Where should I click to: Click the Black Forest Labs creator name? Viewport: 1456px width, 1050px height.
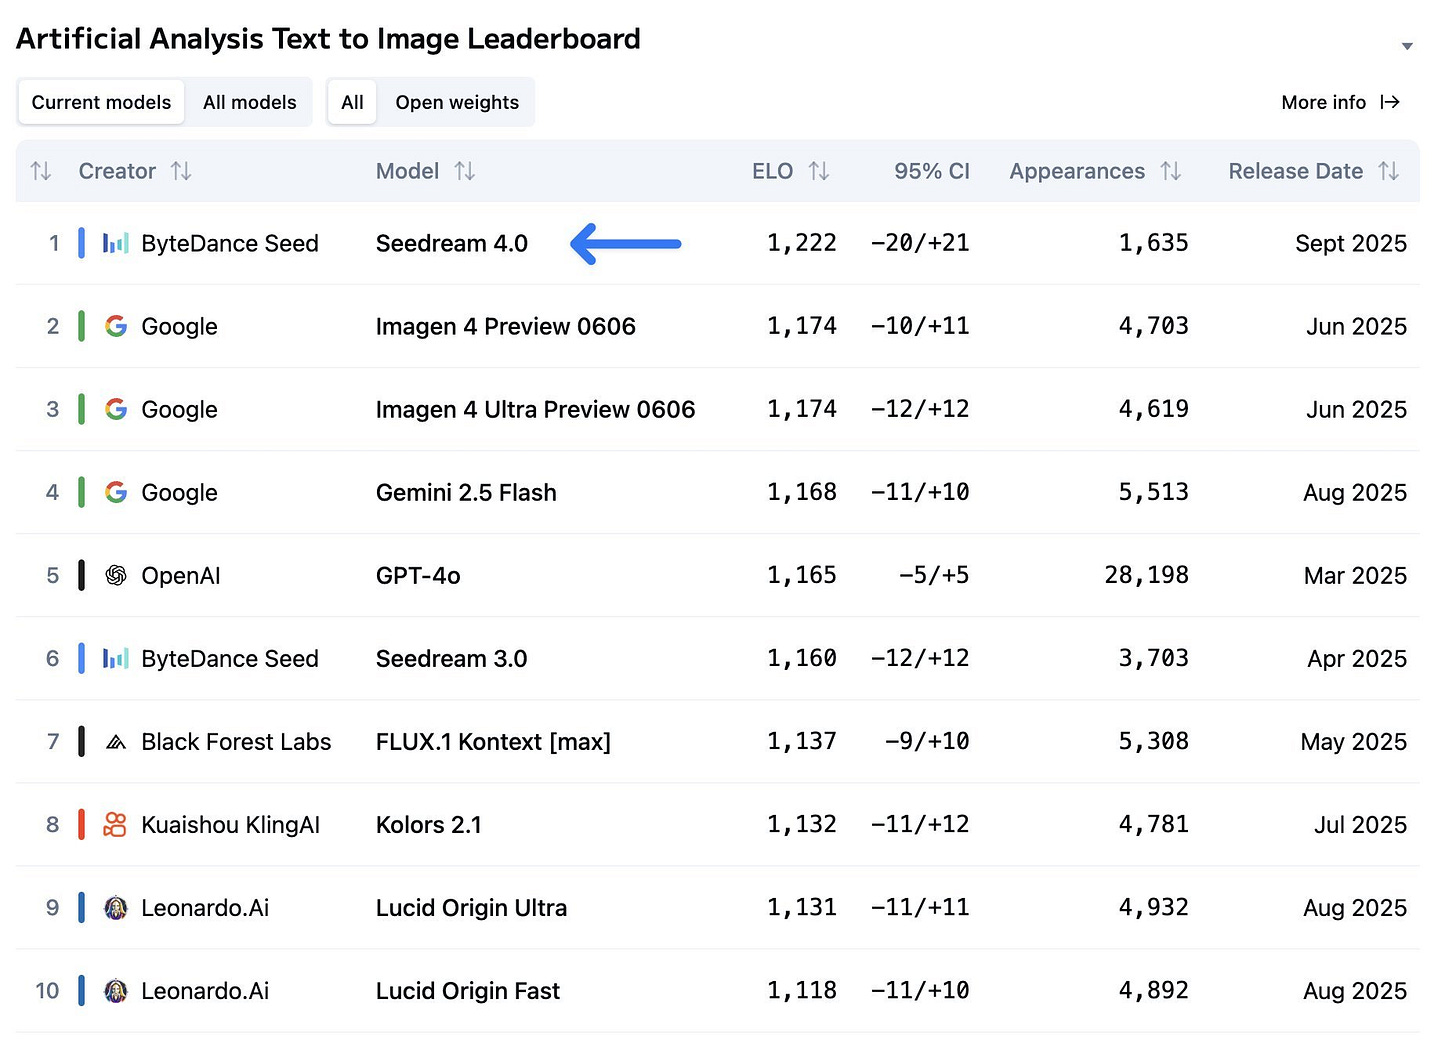(x=236, y=742)
